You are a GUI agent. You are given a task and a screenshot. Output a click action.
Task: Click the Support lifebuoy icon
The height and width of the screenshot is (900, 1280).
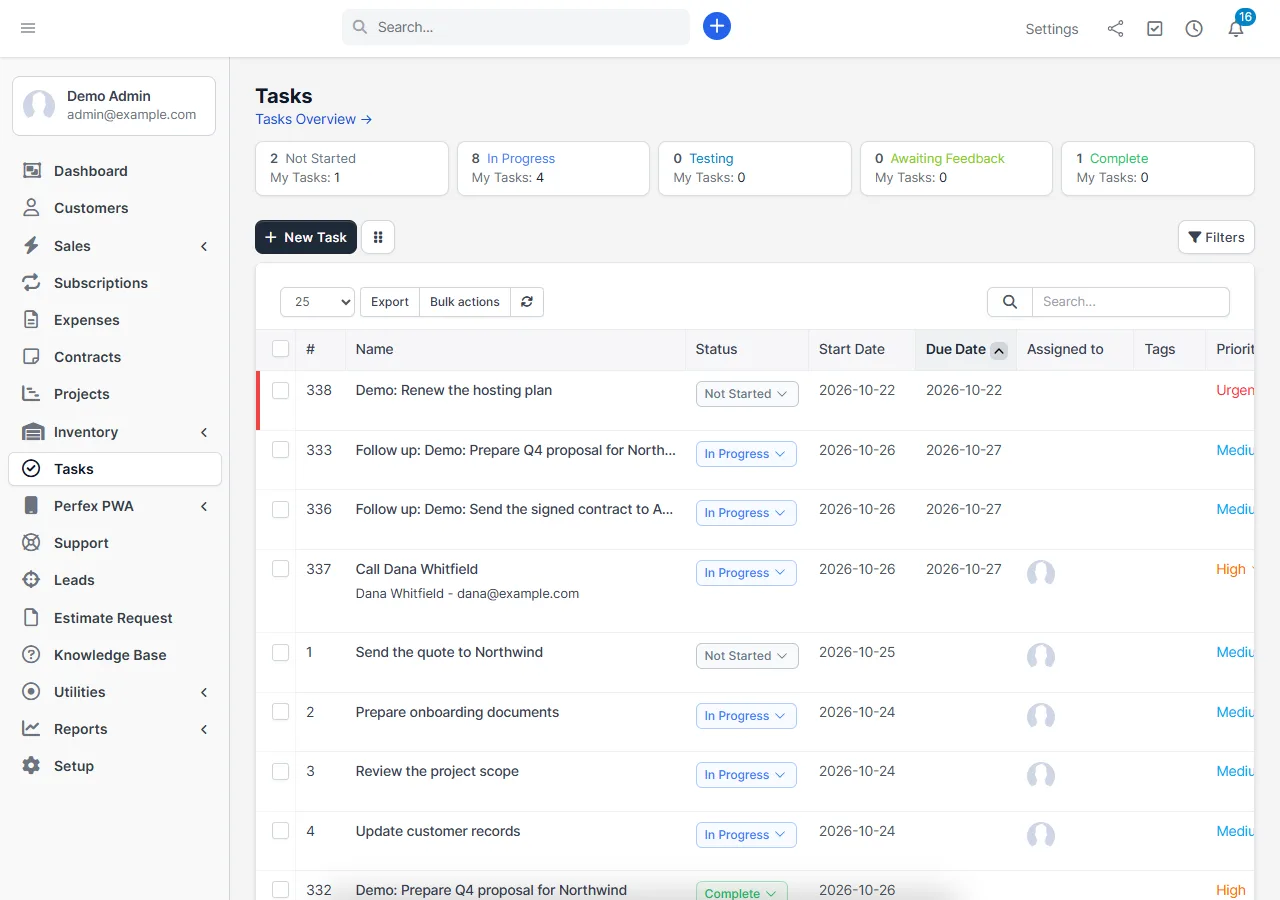(x=32, y=543)
